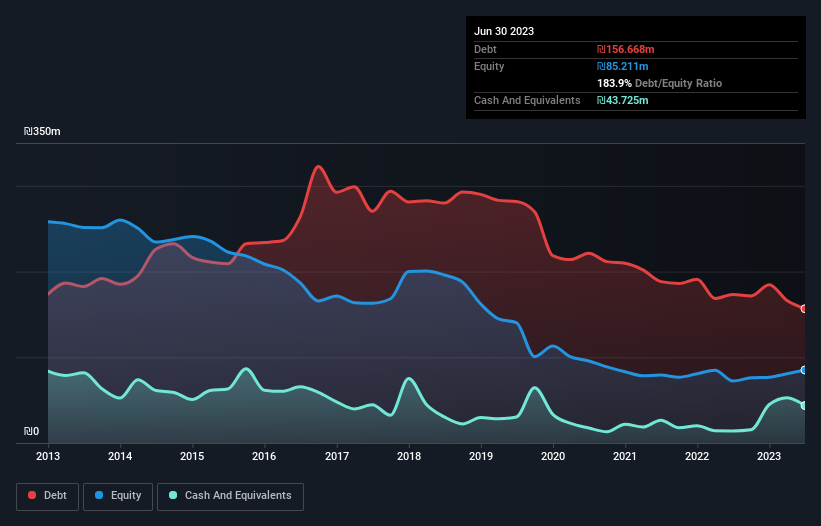The height and width of the screenshot is (526, 821).
Task: Click the ₪156.668m debt value
Action: (626, 49)
